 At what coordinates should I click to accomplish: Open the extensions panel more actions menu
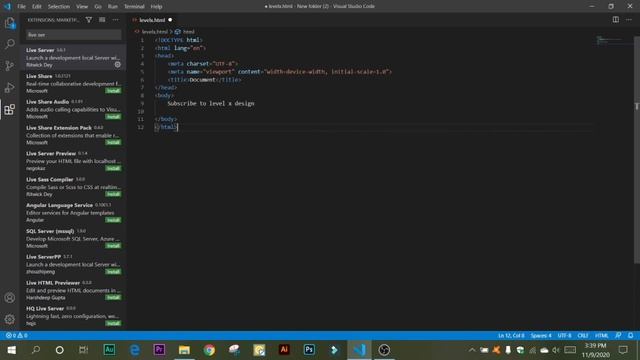(116, 20)
